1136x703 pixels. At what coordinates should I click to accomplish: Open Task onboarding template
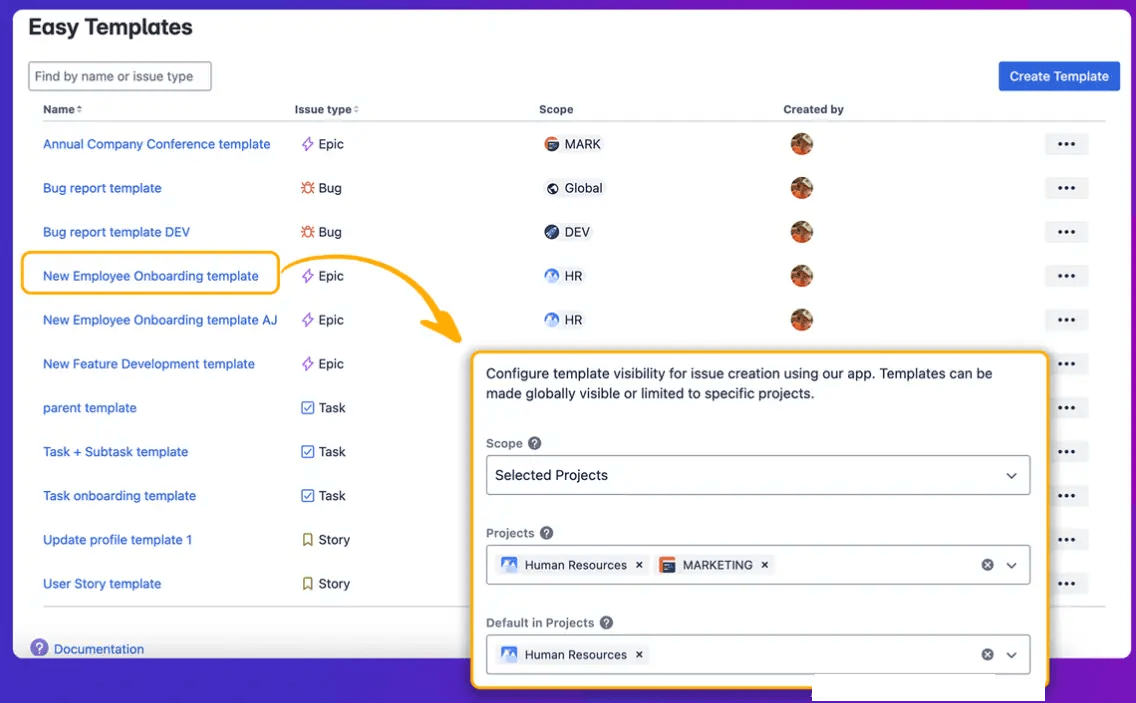(x=120, y=496)
